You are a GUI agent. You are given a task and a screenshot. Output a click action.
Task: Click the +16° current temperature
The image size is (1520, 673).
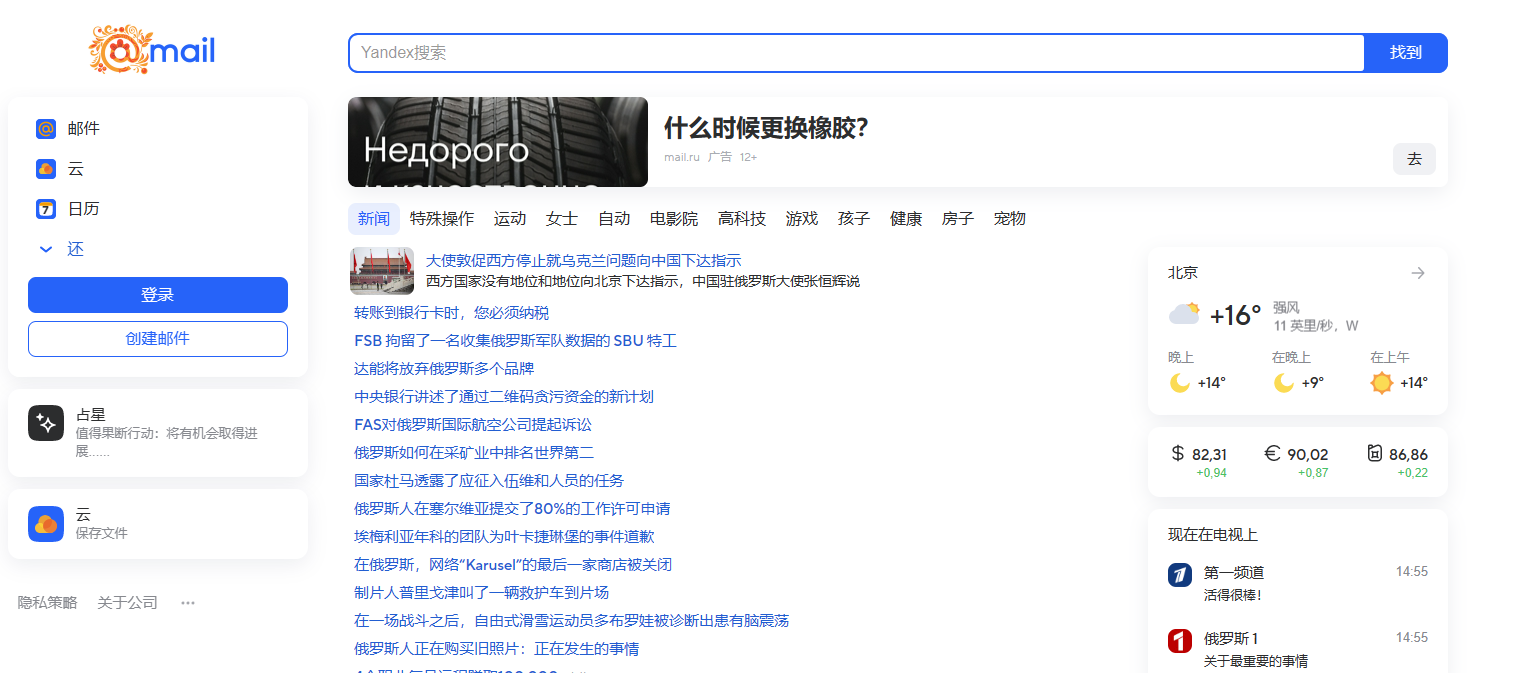(1235, 316)
